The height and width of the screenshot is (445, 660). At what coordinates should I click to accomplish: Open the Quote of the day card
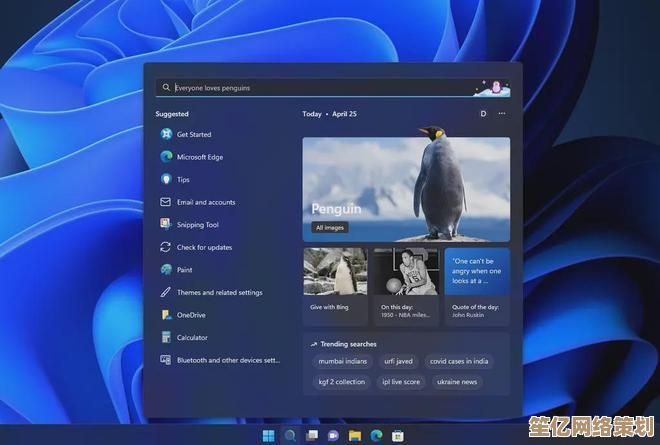coord(476,285)
